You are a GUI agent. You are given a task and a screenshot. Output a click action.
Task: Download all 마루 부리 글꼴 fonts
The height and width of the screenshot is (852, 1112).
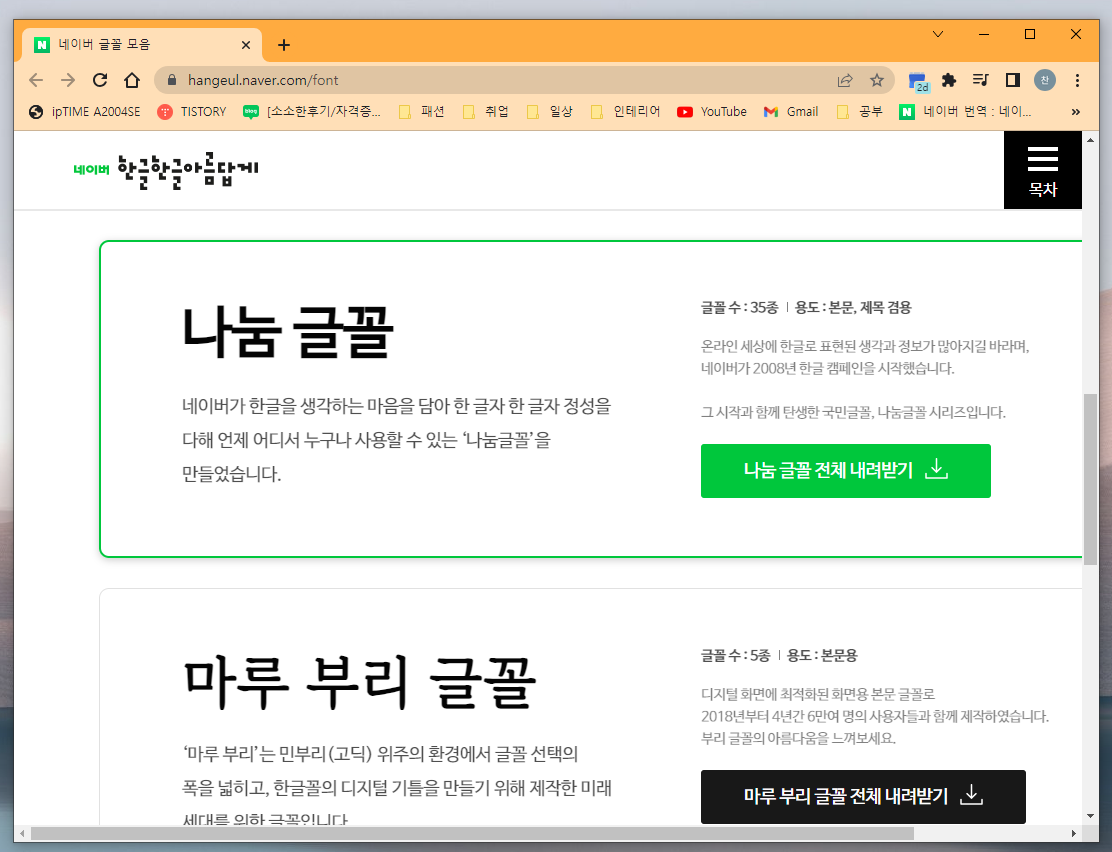(863, 796)
